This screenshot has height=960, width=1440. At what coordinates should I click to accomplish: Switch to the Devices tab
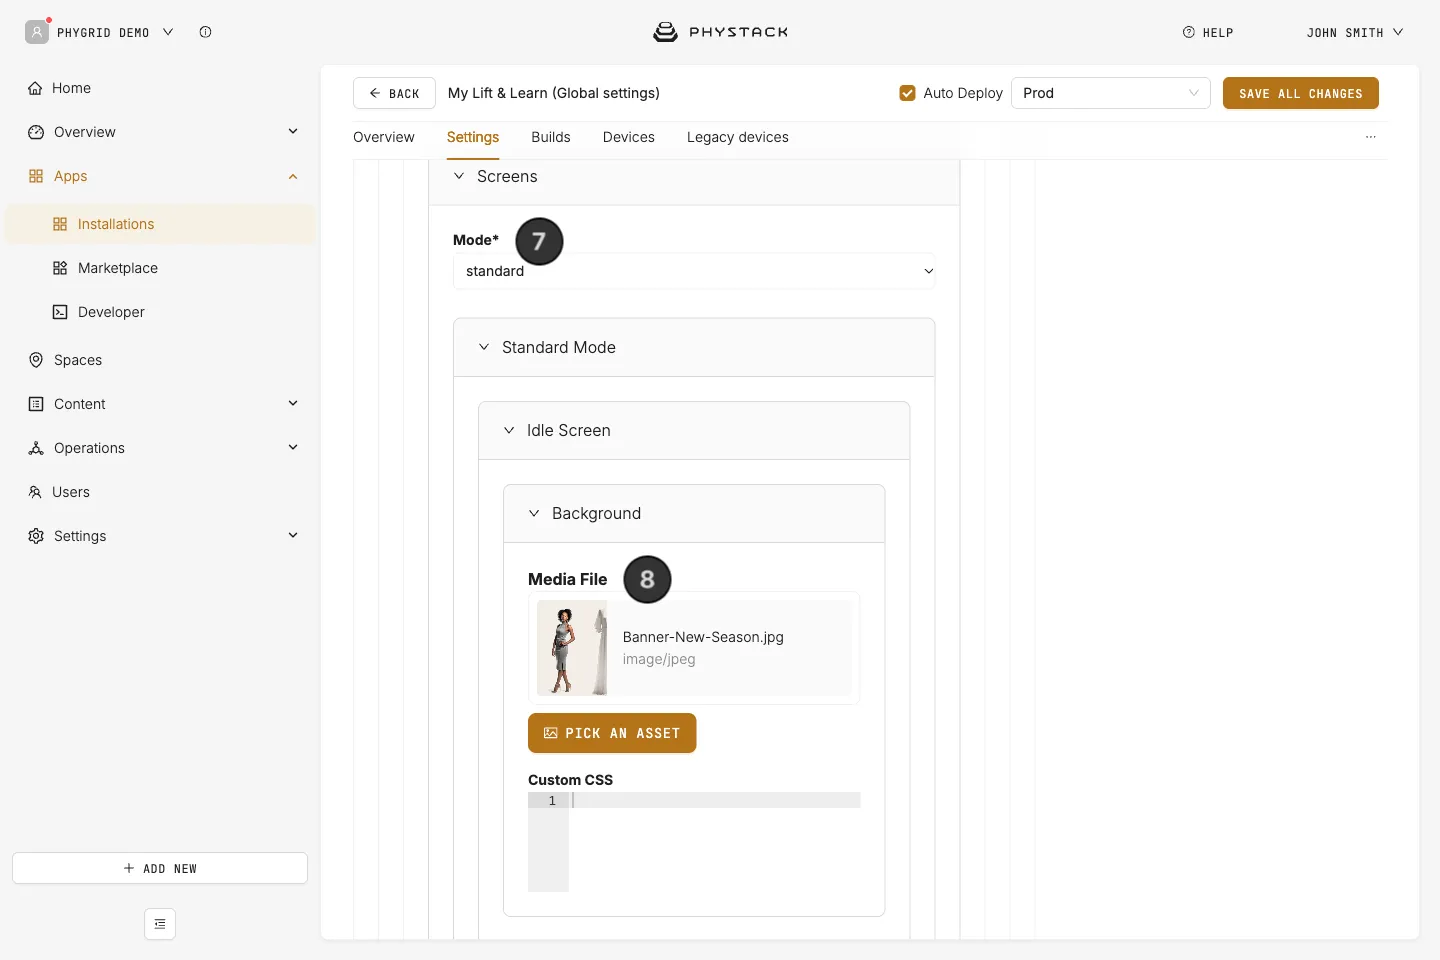click(x=629, y=137)
